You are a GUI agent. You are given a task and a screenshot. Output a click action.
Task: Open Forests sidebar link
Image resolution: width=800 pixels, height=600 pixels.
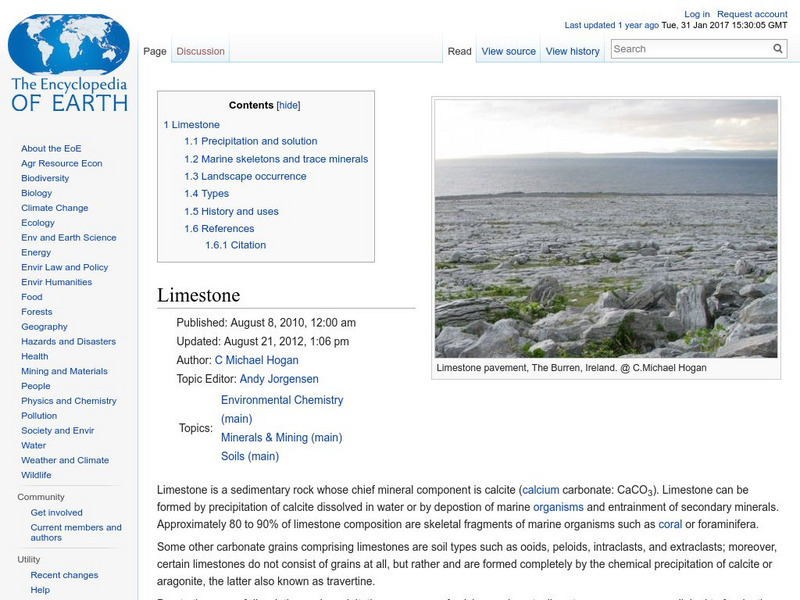(x=37, y=311)
